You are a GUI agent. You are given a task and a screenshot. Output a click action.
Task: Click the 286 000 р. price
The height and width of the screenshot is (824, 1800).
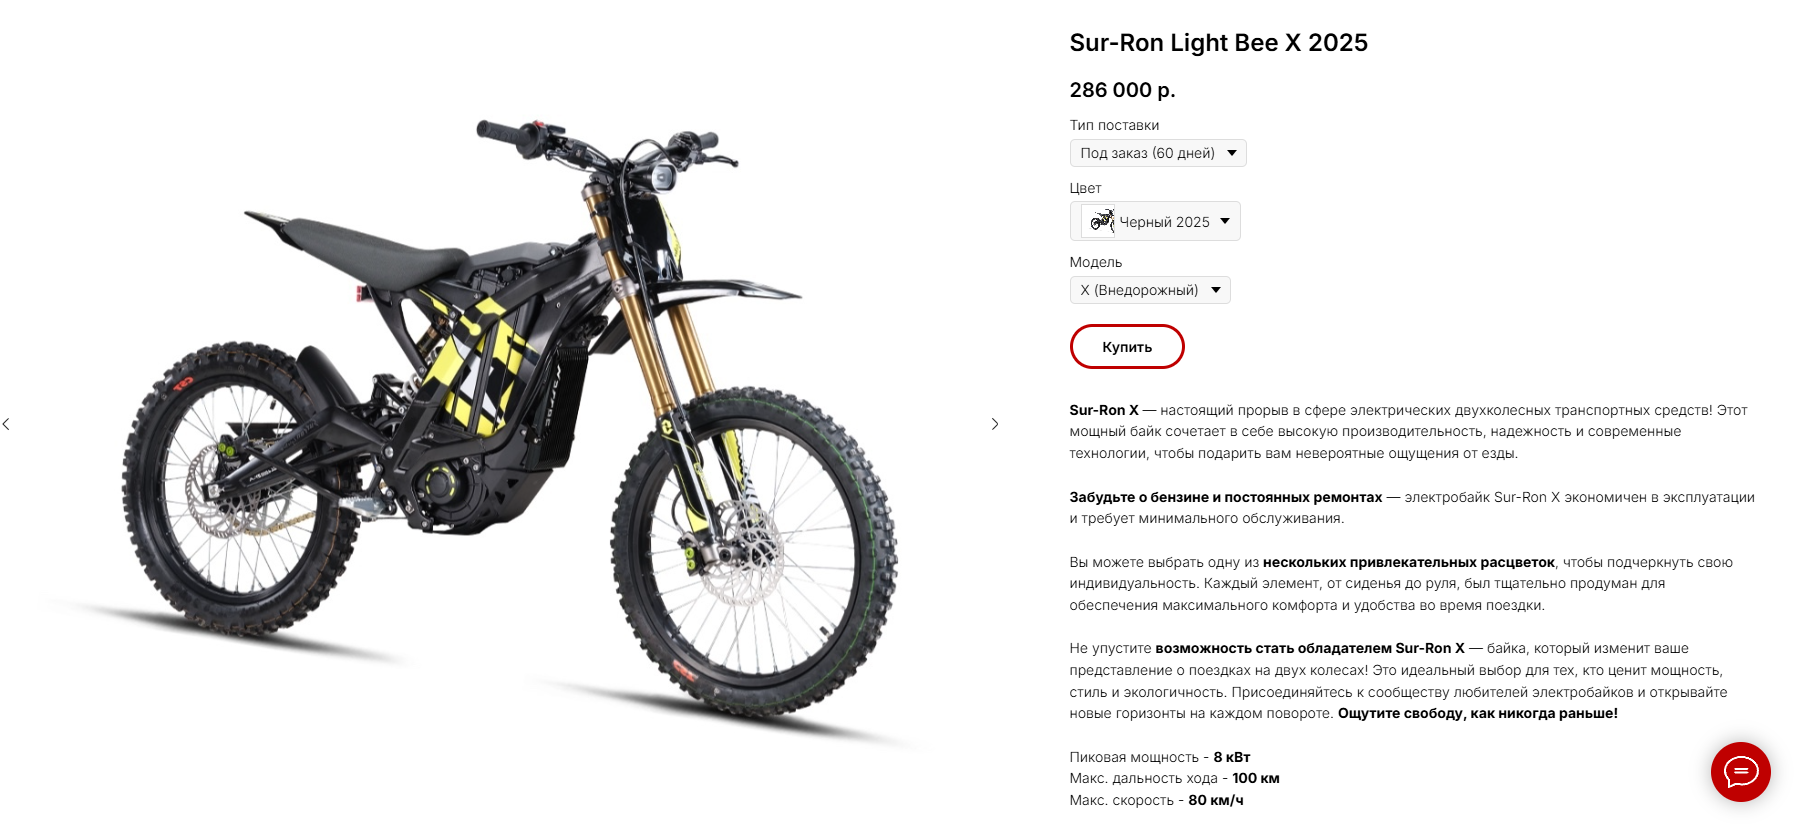[x=1122, y=90]
